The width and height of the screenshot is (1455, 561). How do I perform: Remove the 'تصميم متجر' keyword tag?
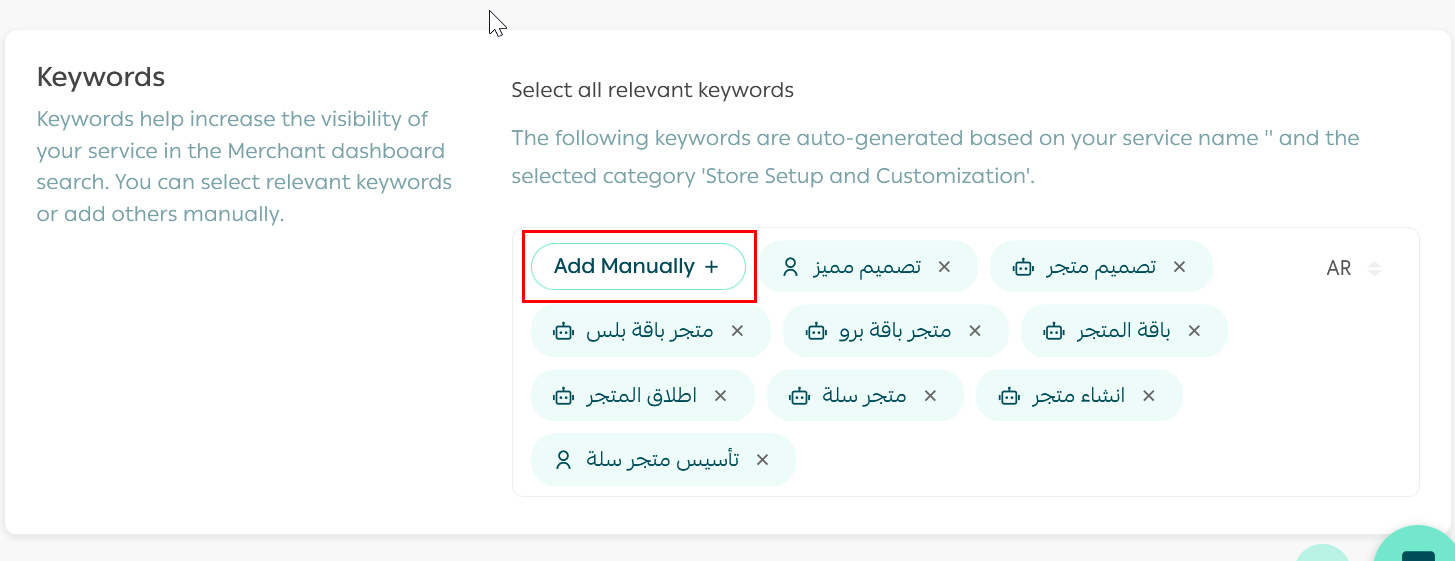1179,267
